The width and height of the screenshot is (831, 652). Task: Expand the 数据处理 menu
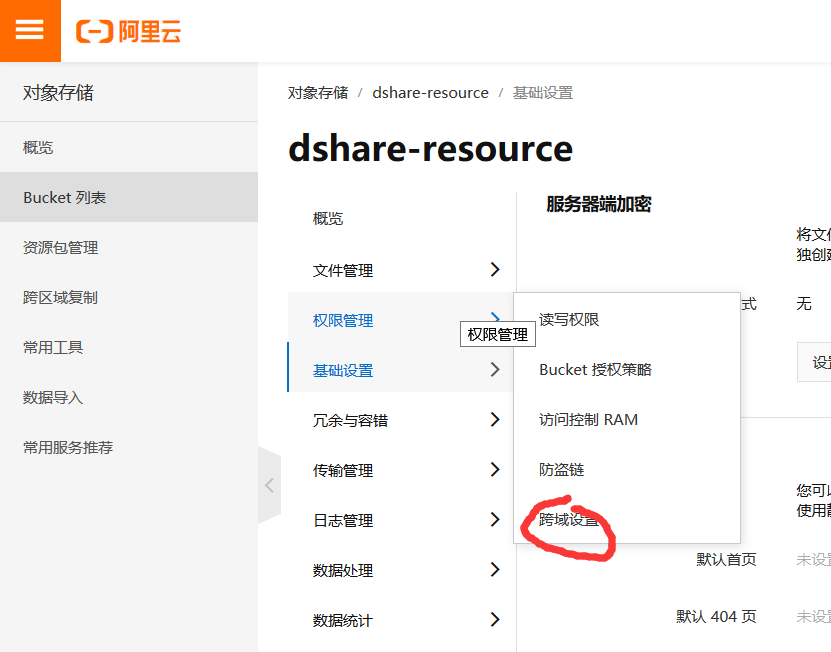tap(493, 570)
